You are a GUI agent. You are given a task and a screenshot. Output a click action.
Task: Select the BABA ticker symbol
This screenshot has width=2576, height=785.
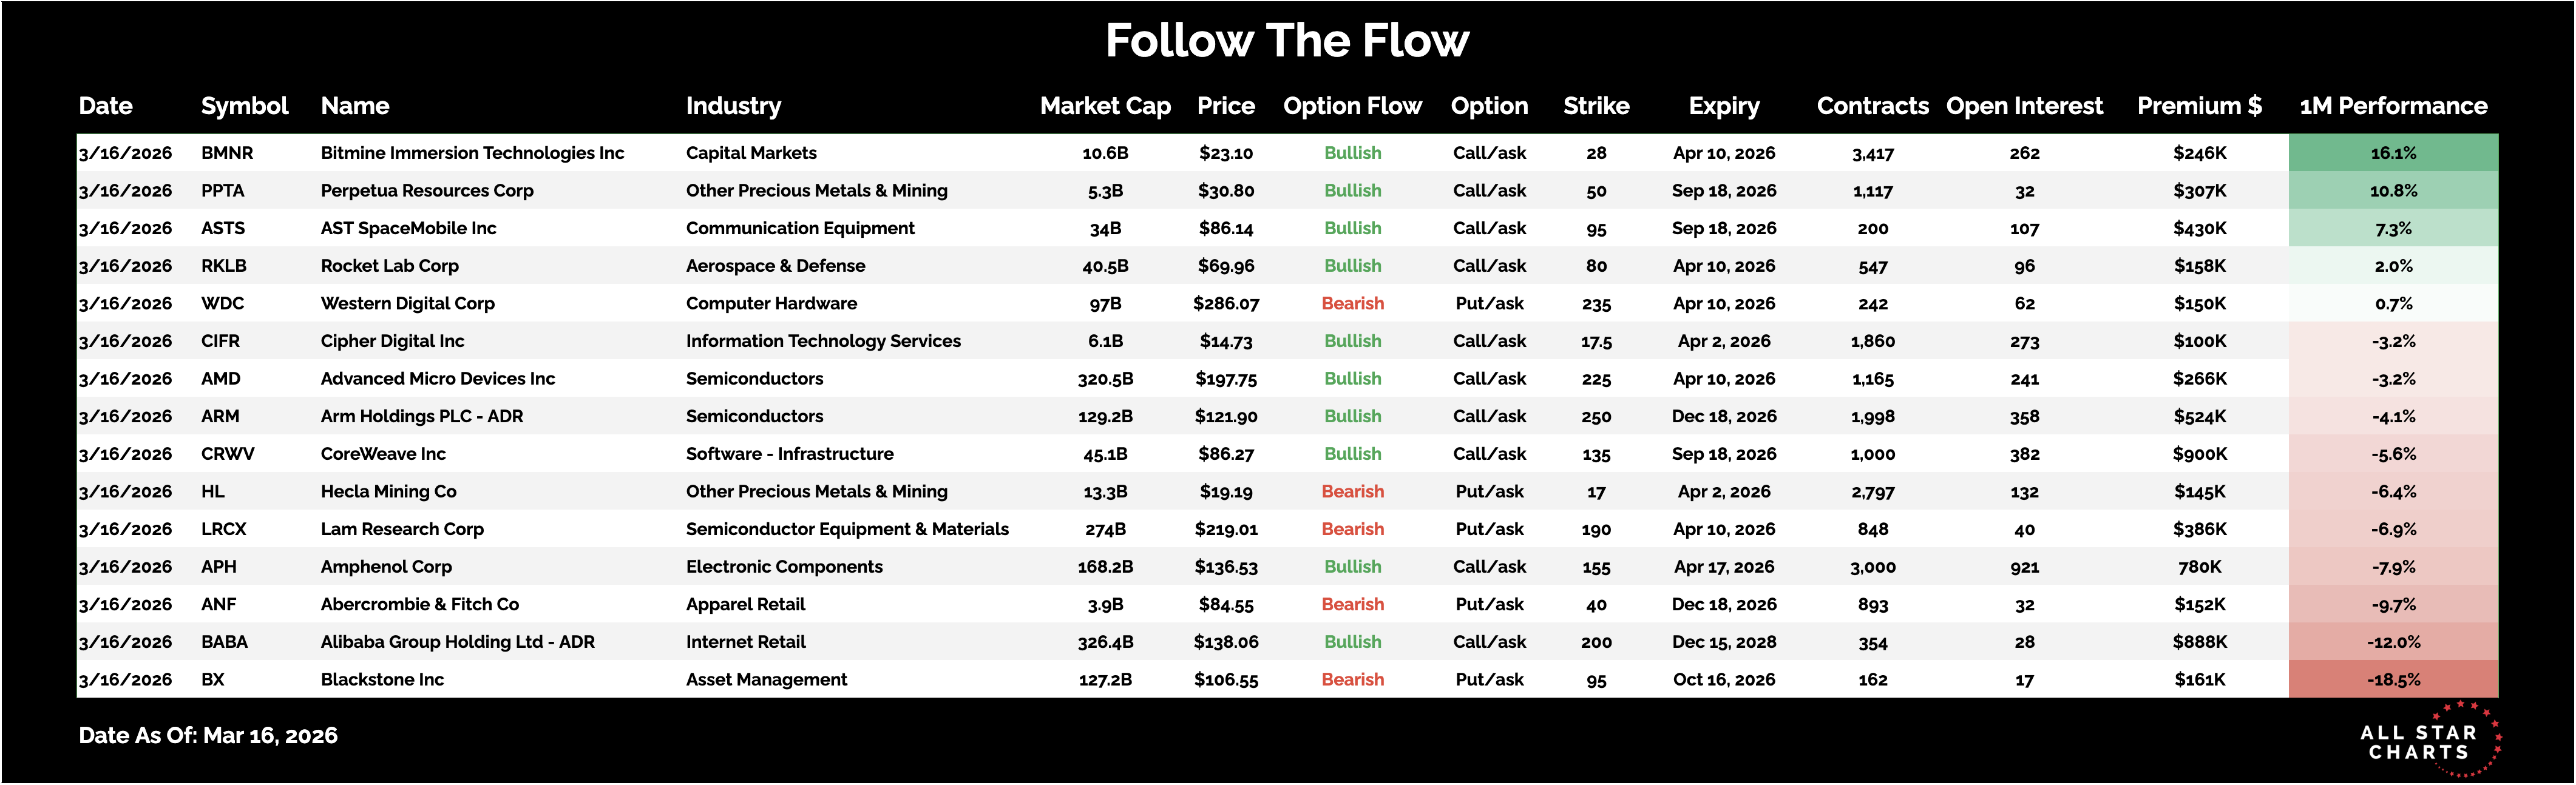pos(224,642)
